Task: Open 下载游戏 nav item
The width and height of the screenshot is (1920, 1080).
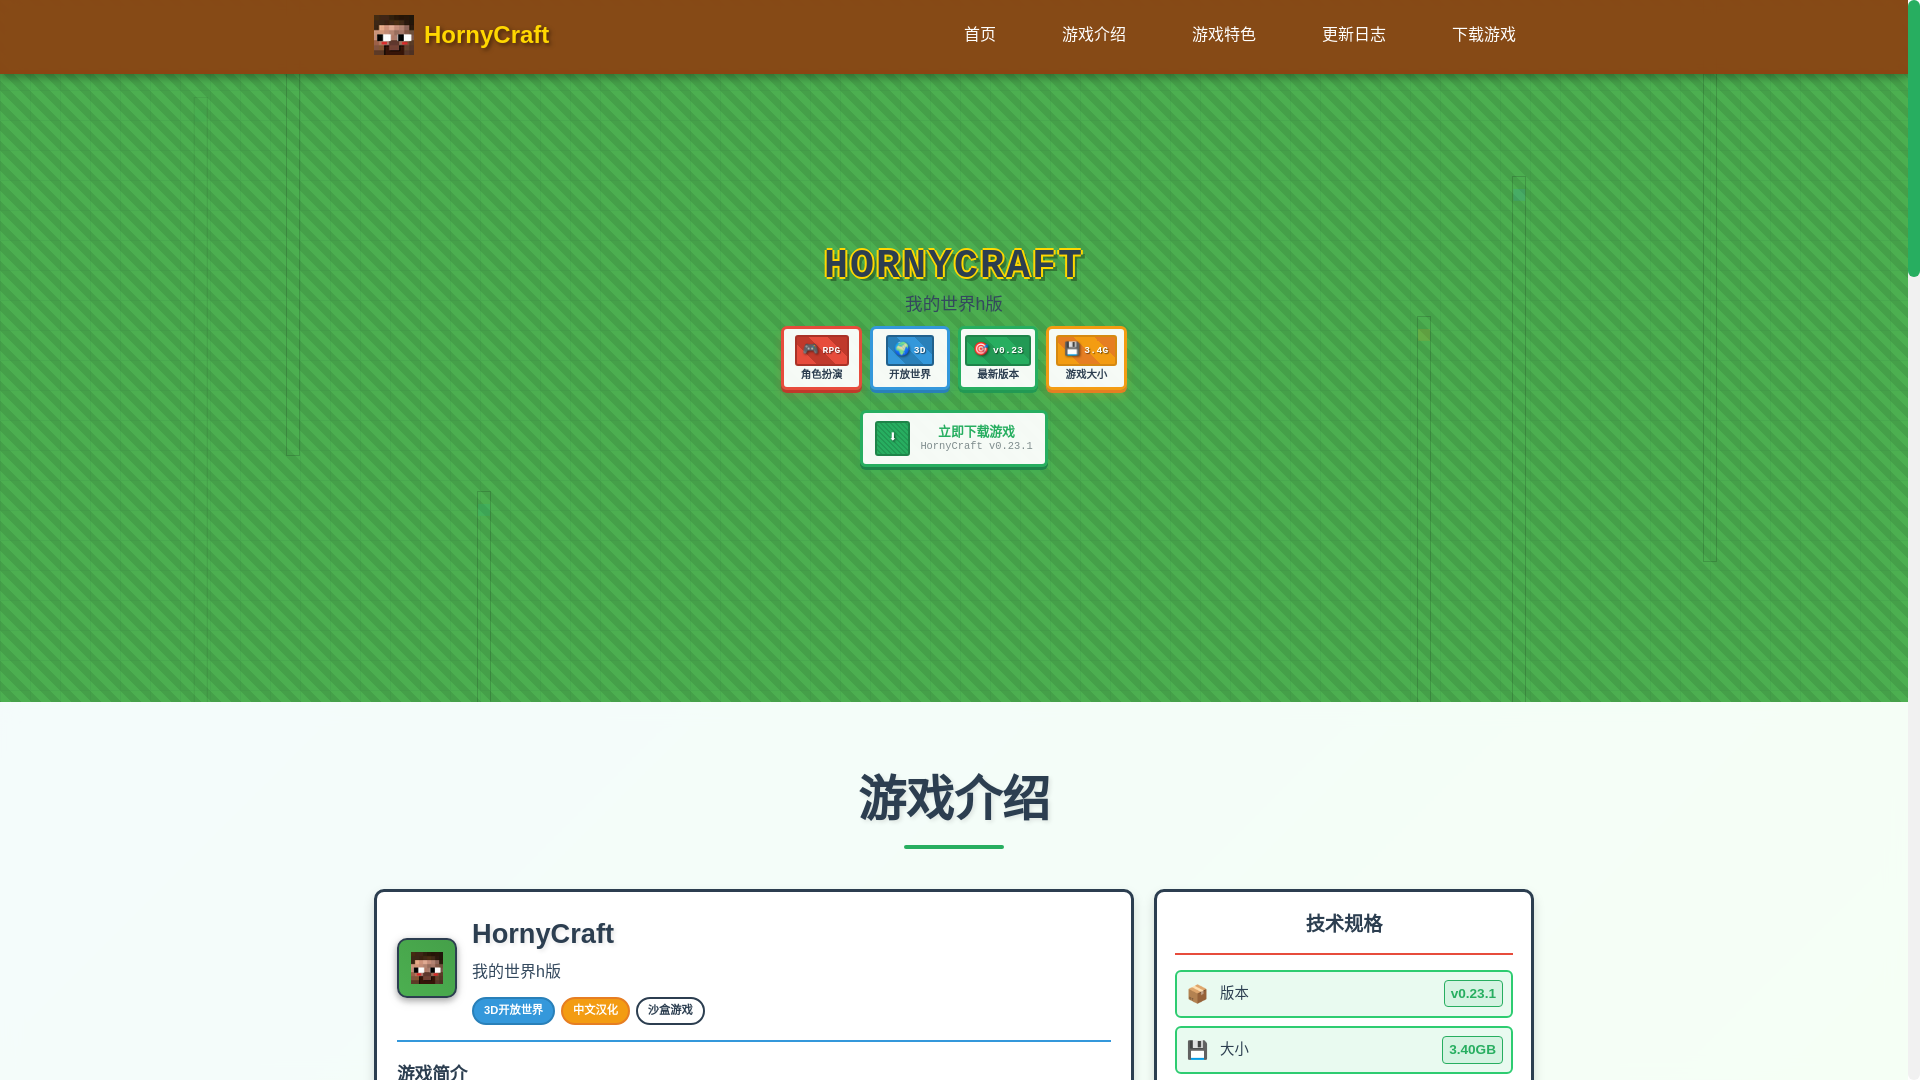Action: point(1484,35)
